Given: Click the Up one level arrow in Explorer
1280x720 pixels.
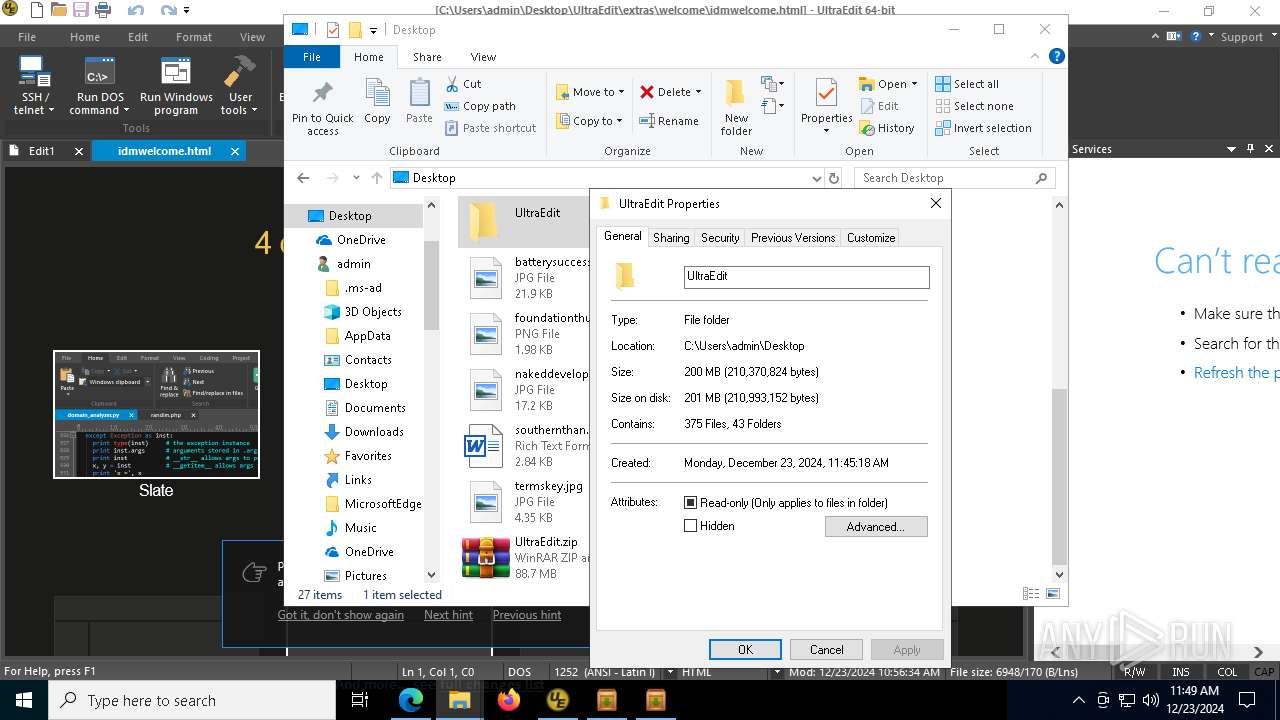Looking at the screenshot, I should [377, 178].
